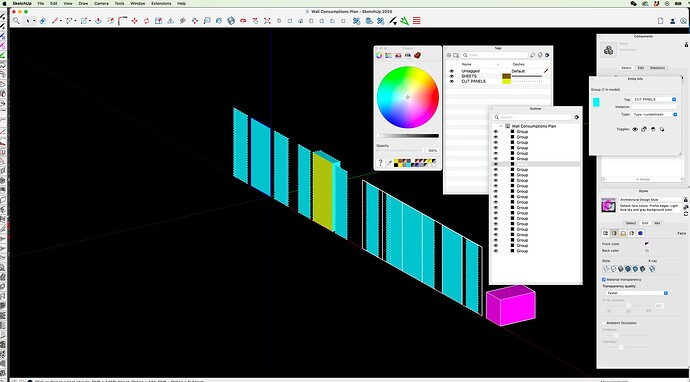Open the Camera menu
The image size is (690, 382).
[x=101, y=3]
